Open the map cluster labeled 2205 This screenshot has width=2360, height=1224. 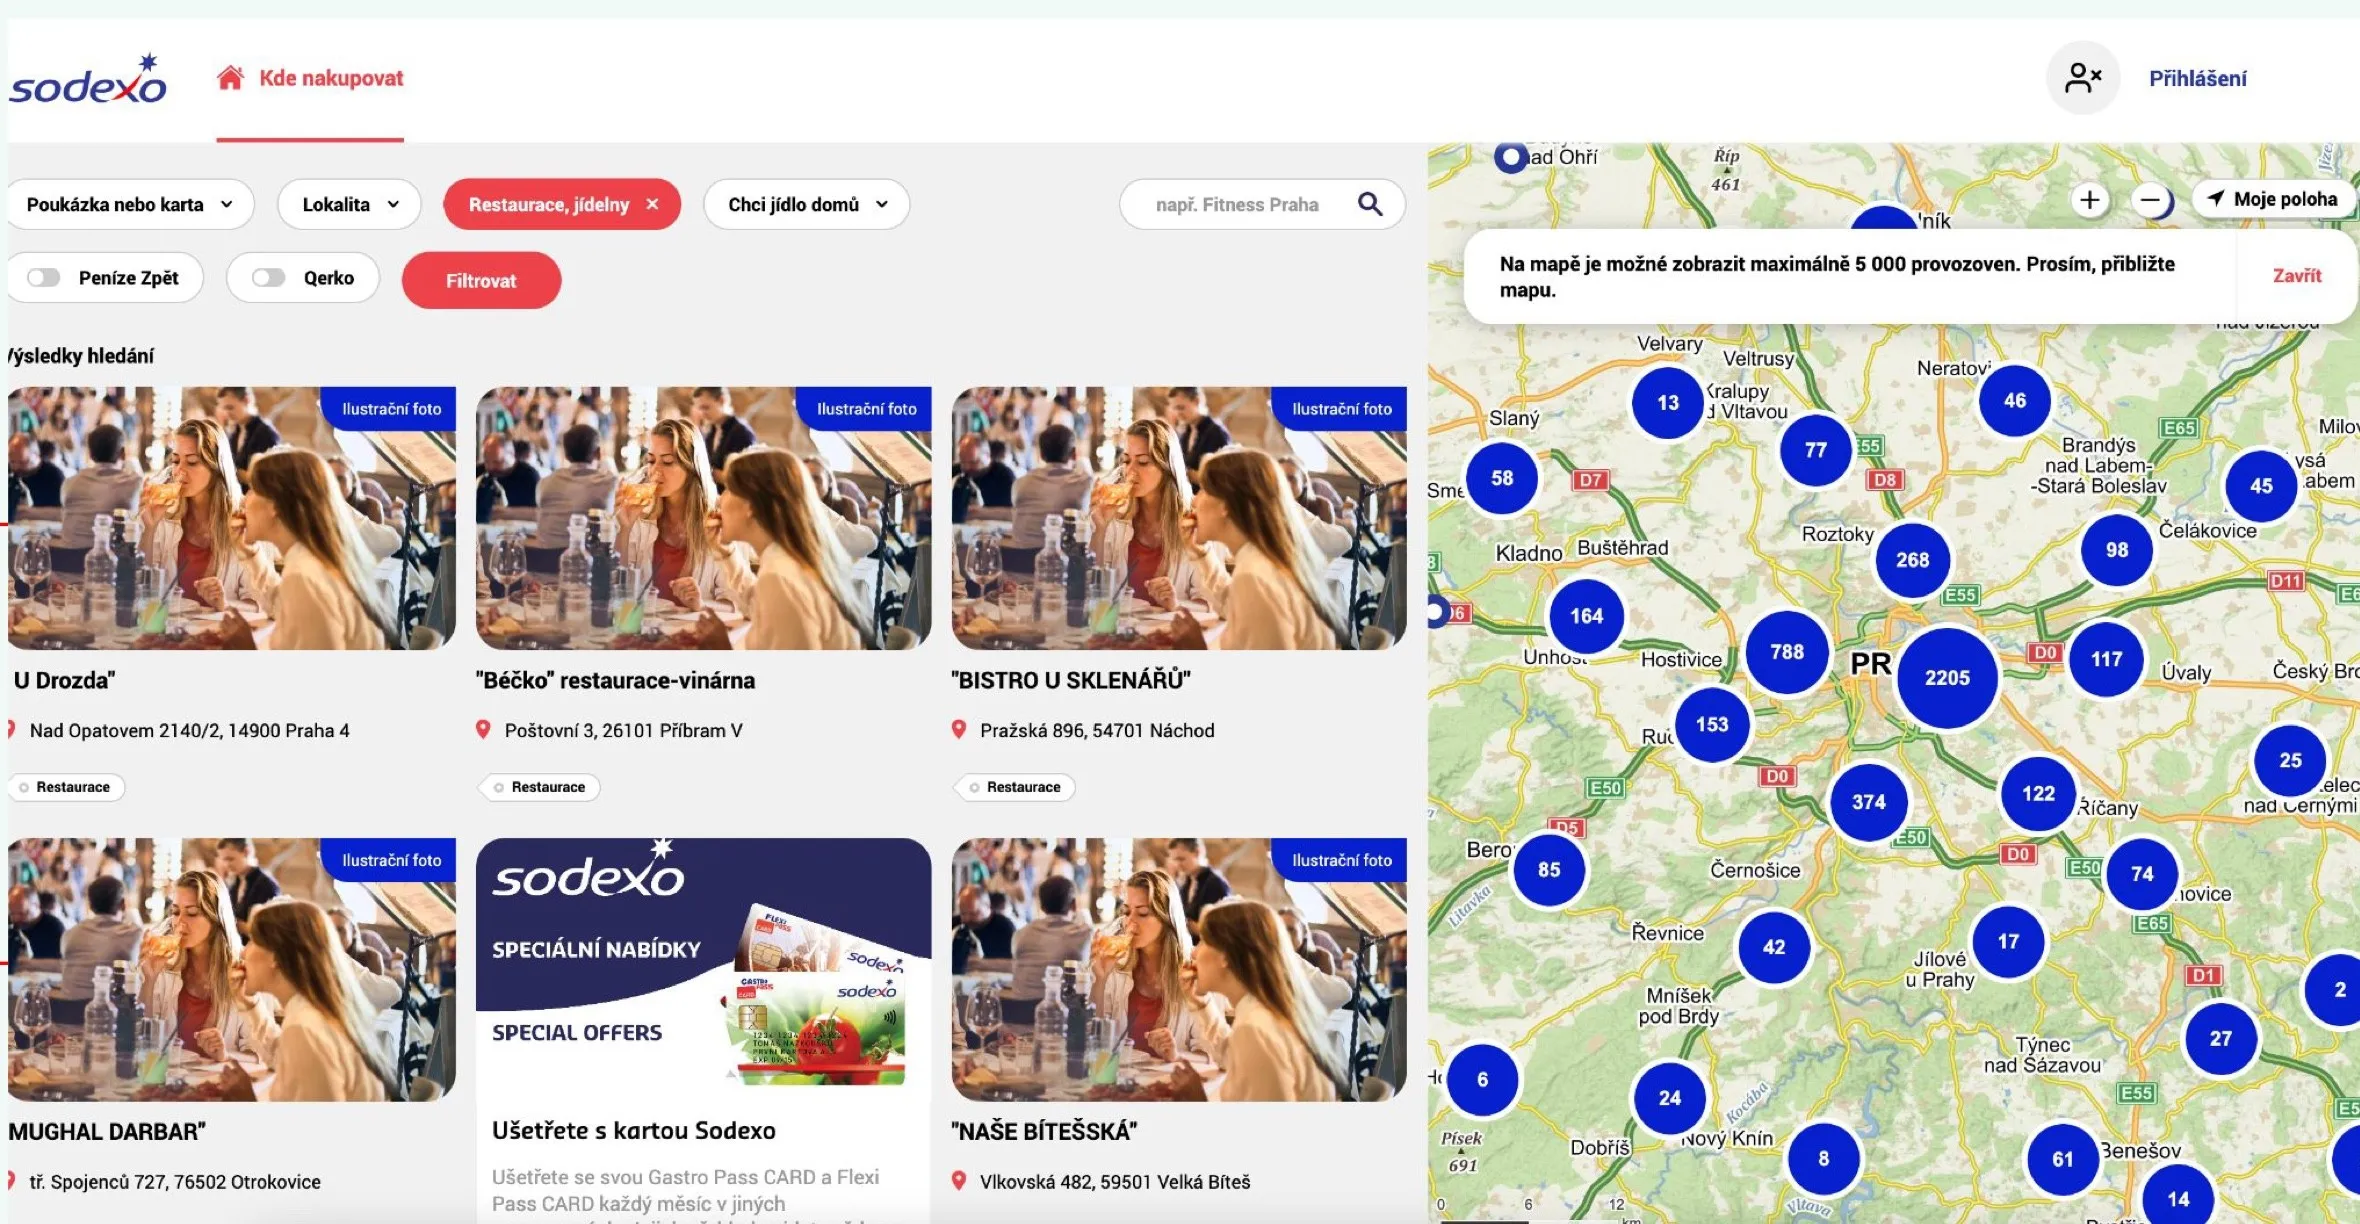point(1947,678)
